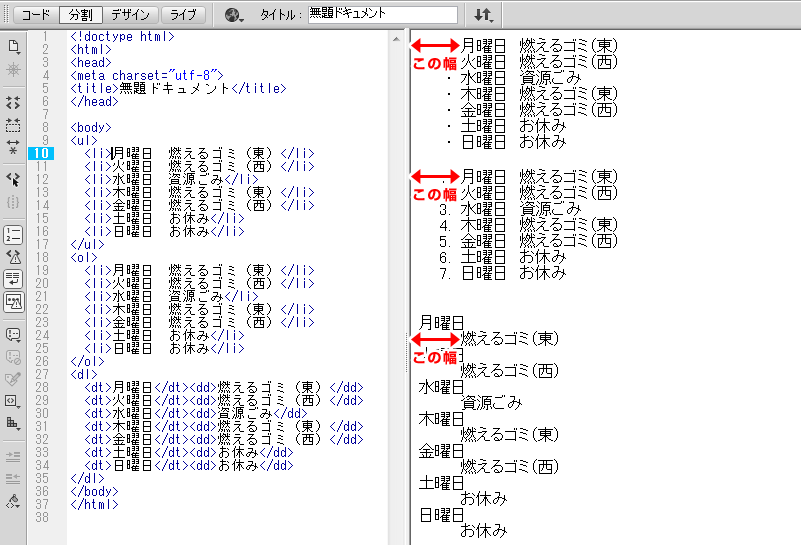This screenshot has width=801, height=545.
Task: Collapse the full tag
Action: click(13, 103)
